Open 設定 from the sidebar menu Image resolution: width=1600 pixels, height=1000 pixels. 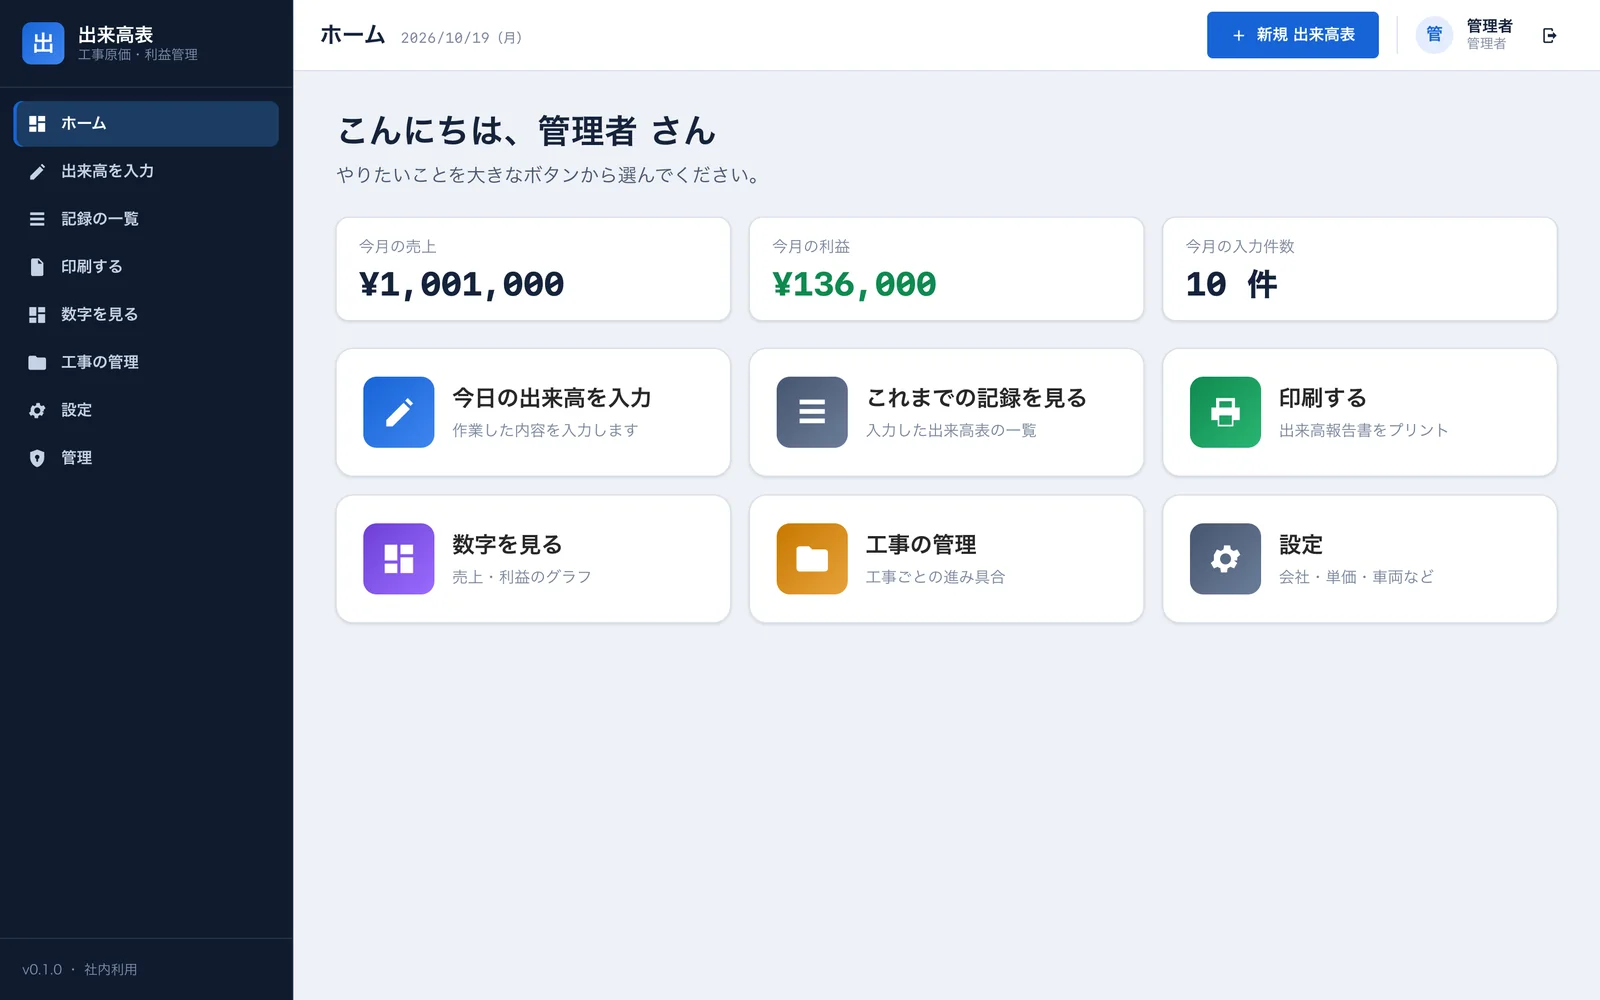click(x=146, y=410)
